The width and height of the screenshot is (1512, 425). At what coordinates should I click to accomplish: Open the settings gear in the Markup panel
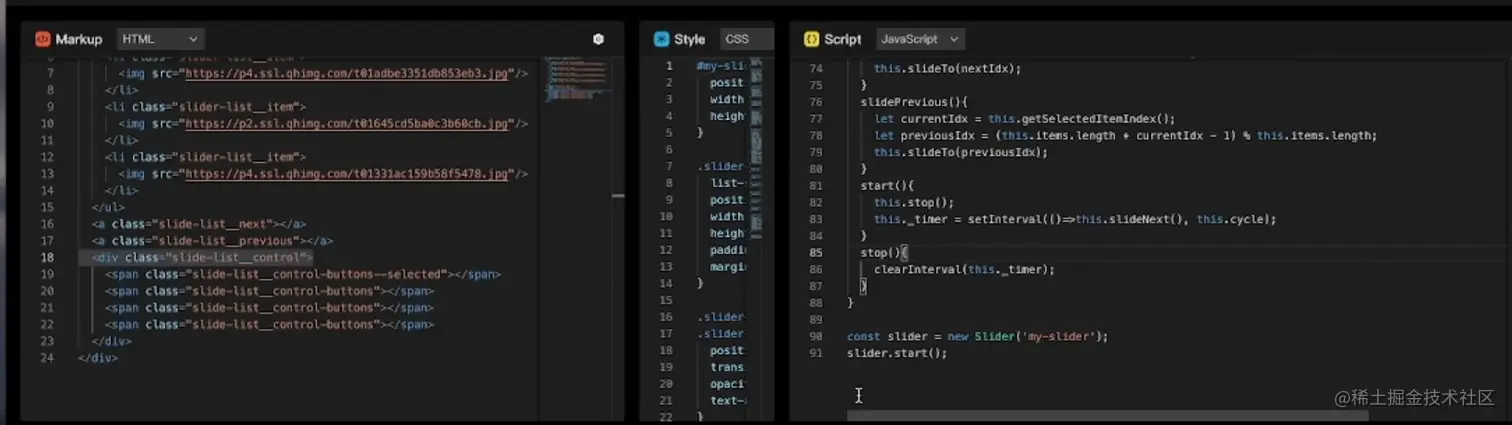coord(598,39)
